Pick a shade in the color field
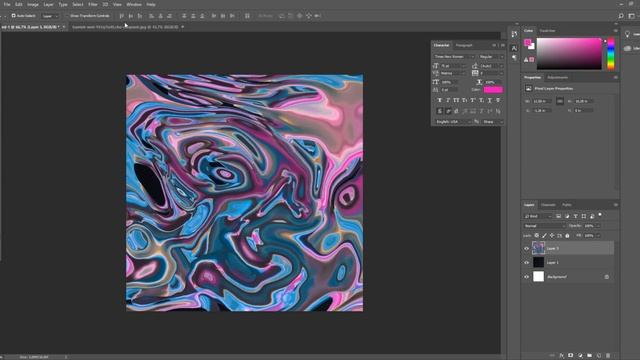Viewport: 640px width, 360px height. point(569,53)
